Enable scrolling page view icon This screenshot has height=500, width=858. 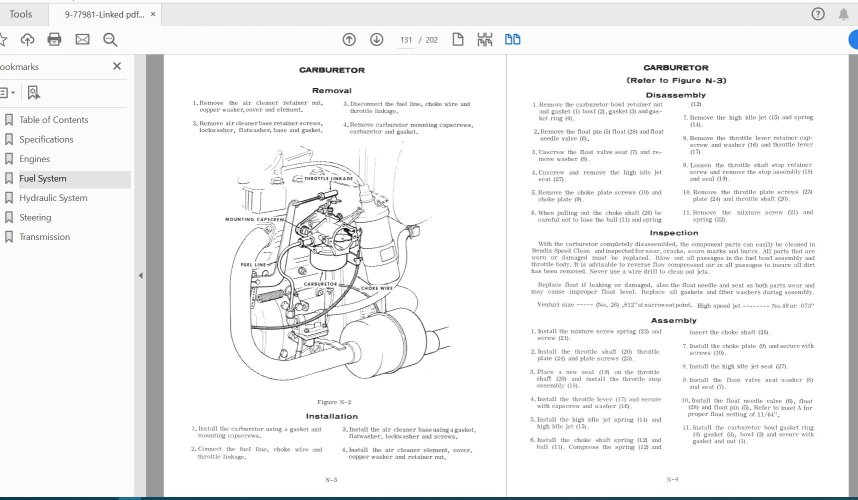point(485,40)
